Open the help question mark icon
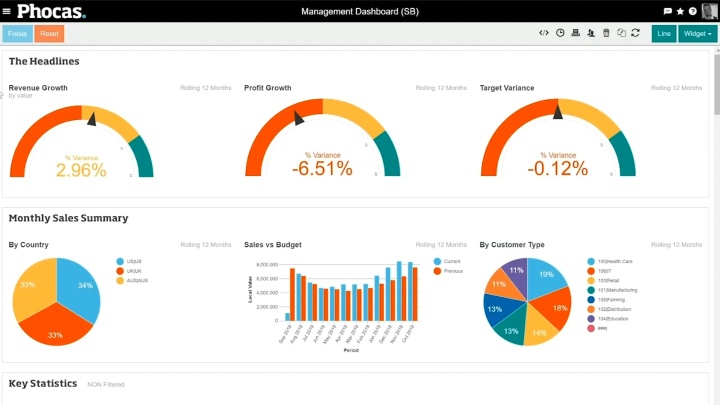The height and width of the screenshot is (405, 720). point(692,11)
